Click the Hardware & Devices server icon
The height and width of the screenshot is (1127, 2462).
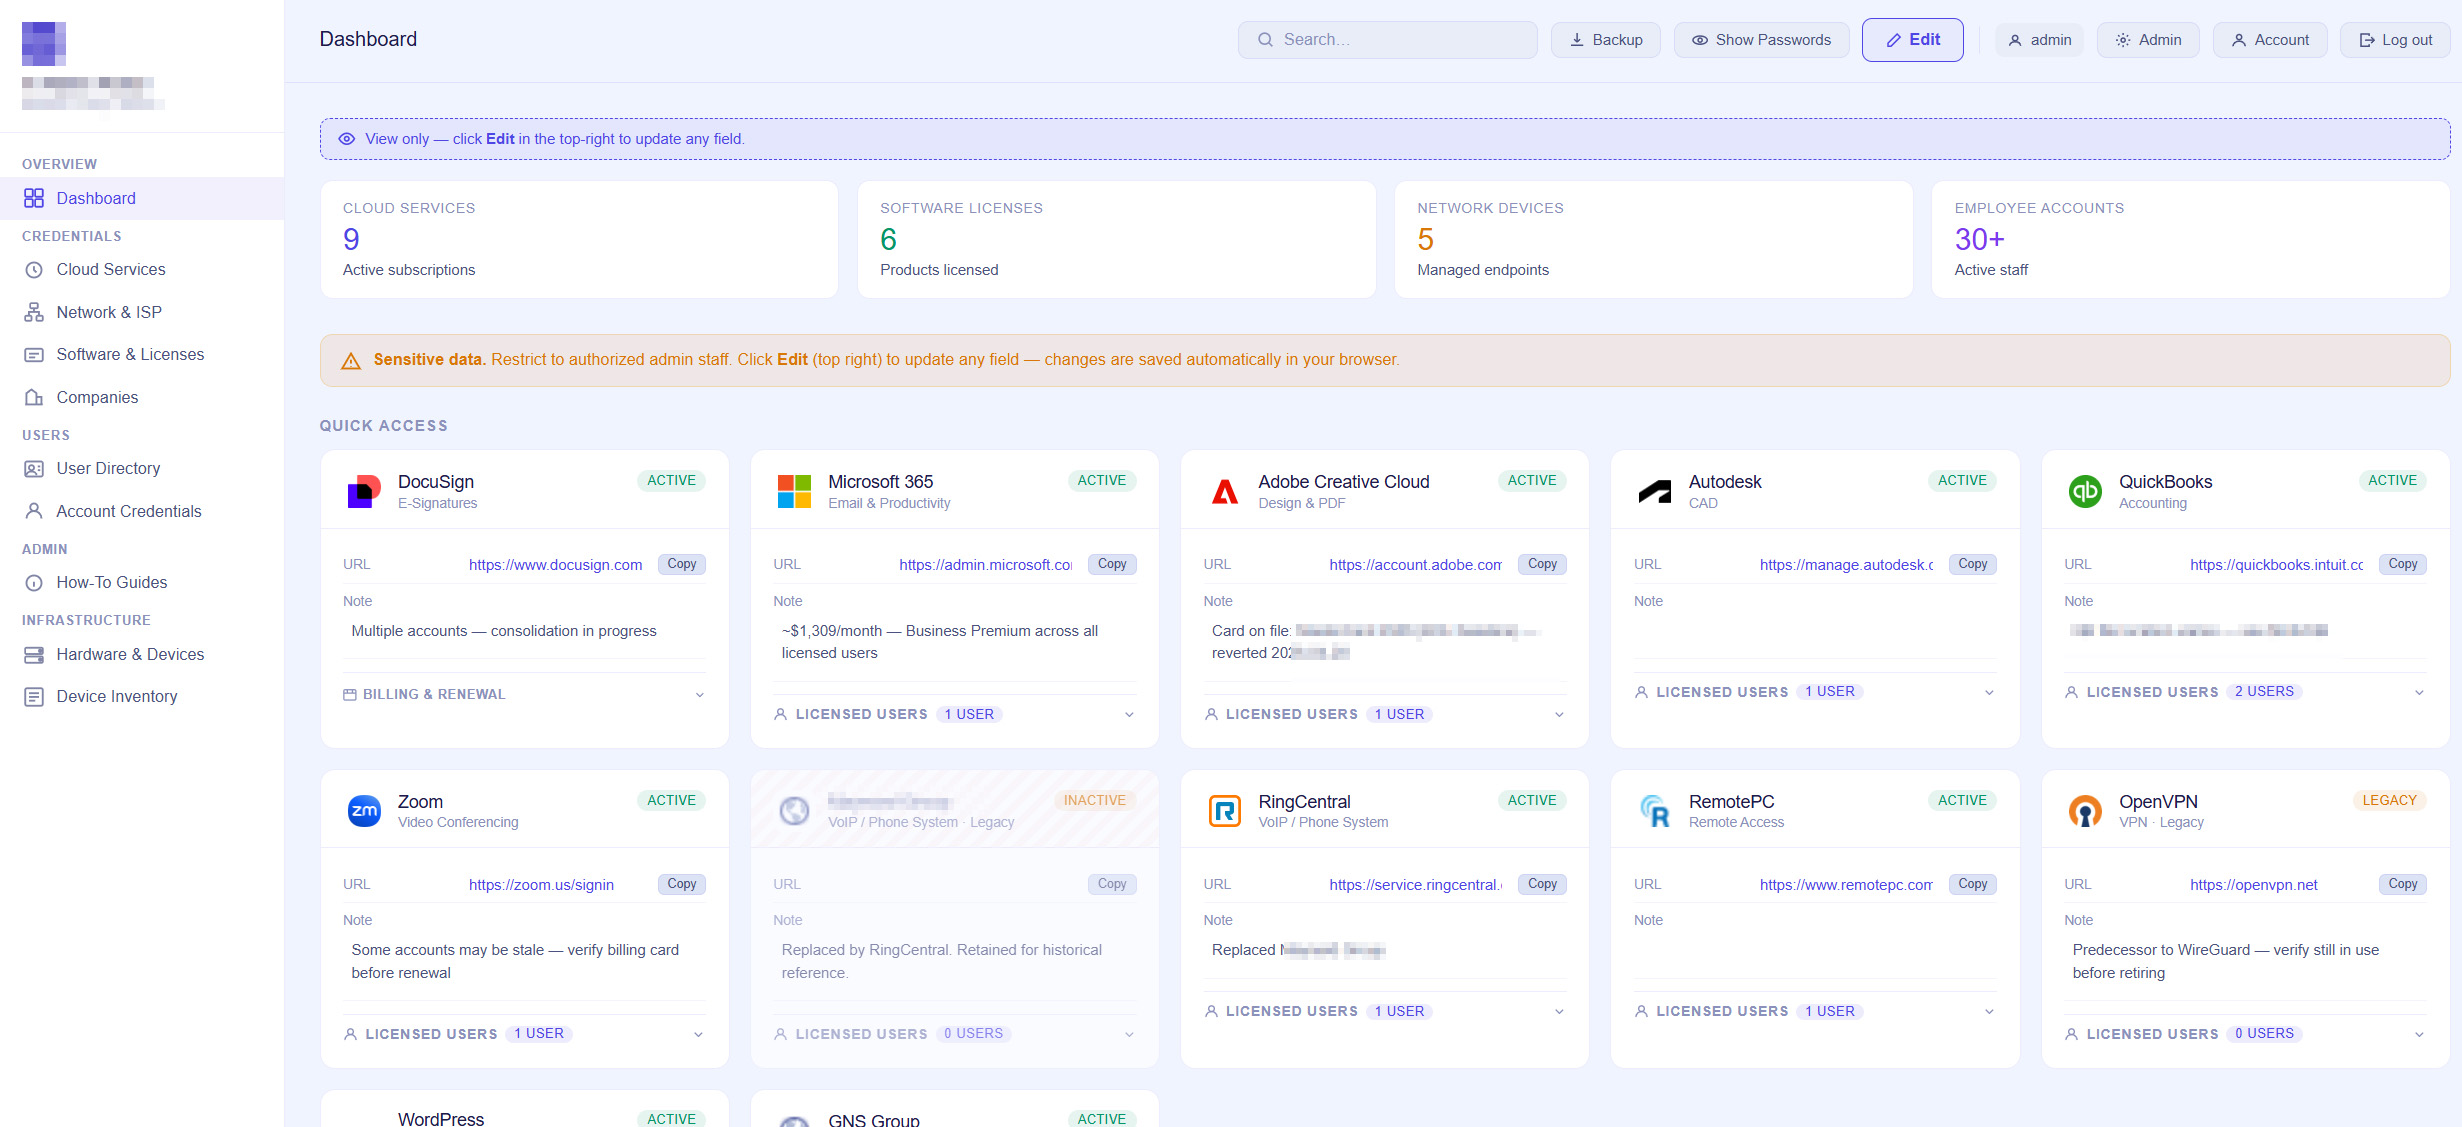point(34,655)
